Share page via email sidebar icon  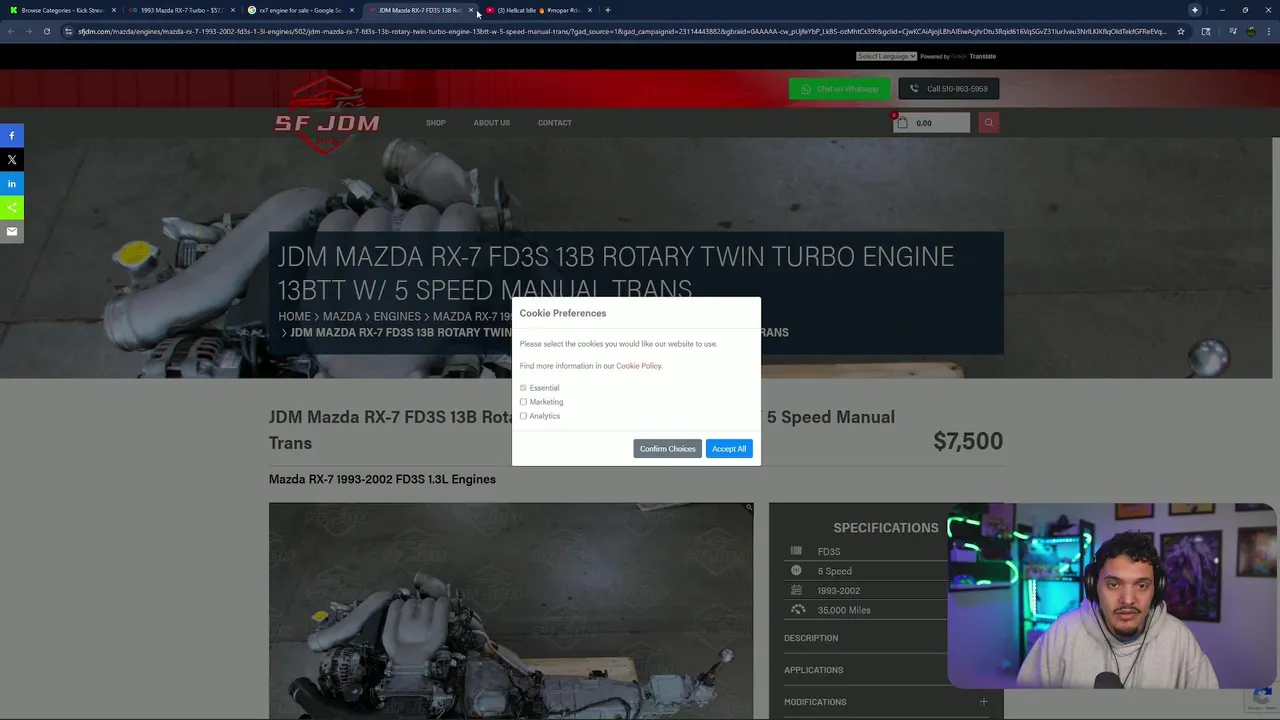[x=12, y=231]
